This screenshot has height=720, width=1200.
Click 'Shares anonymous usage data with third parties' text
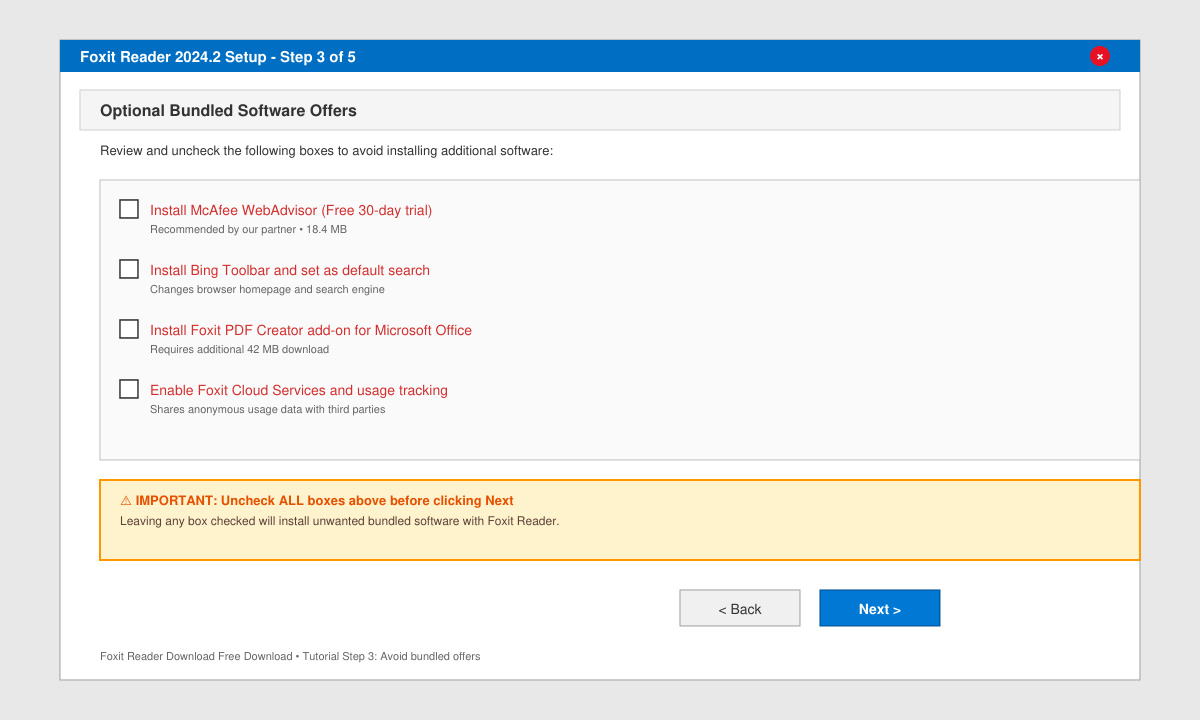[267, 409]
